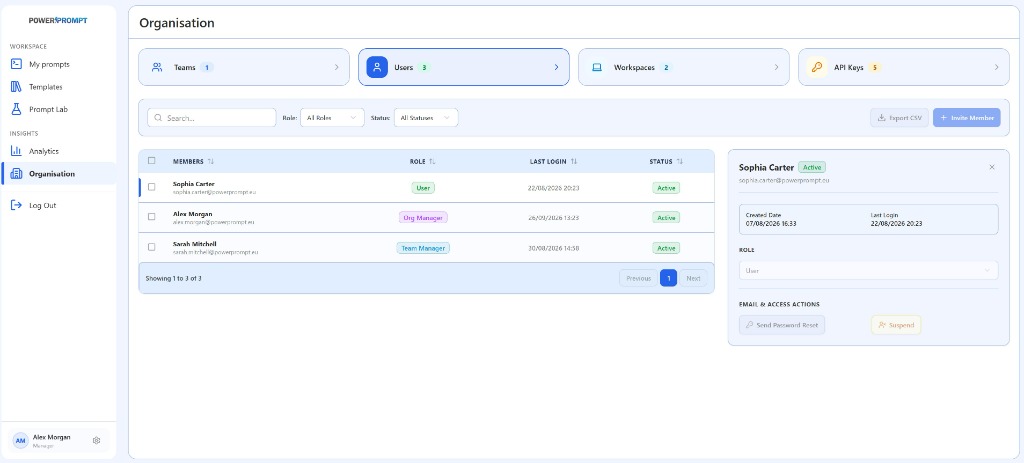Open the Teams tab card

coord(244,67)
